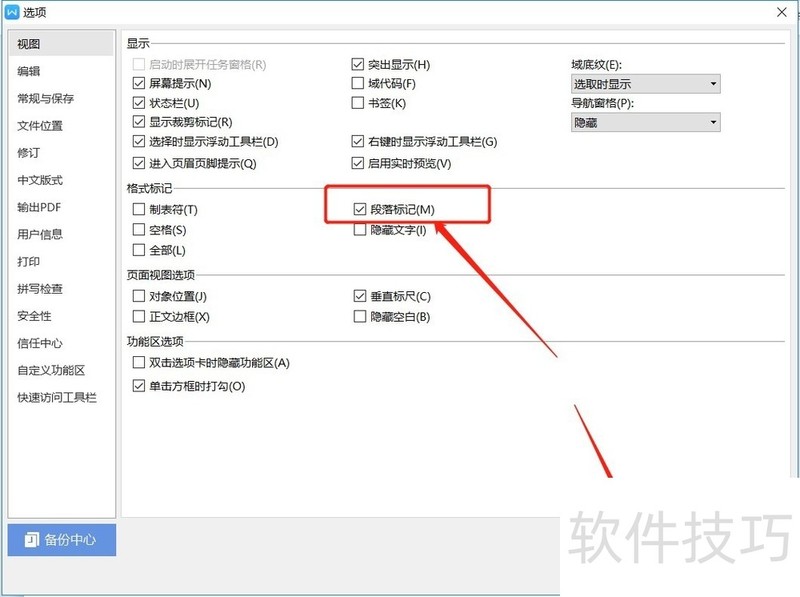Go to the 输出PDF settings
The width and height of the screenshot is (800, 597).
pyautogui.click(x=40, y=208)
